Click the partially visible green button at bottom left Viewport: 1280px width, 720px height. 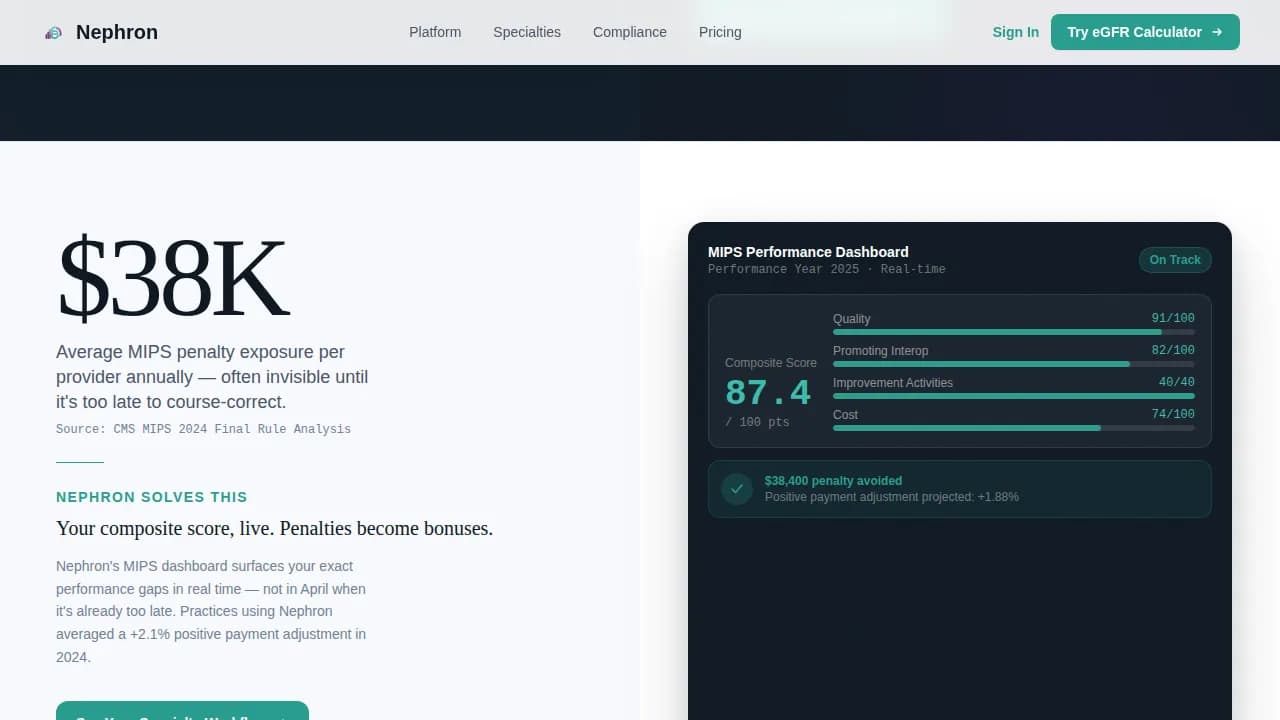click(x=182, y=711)
